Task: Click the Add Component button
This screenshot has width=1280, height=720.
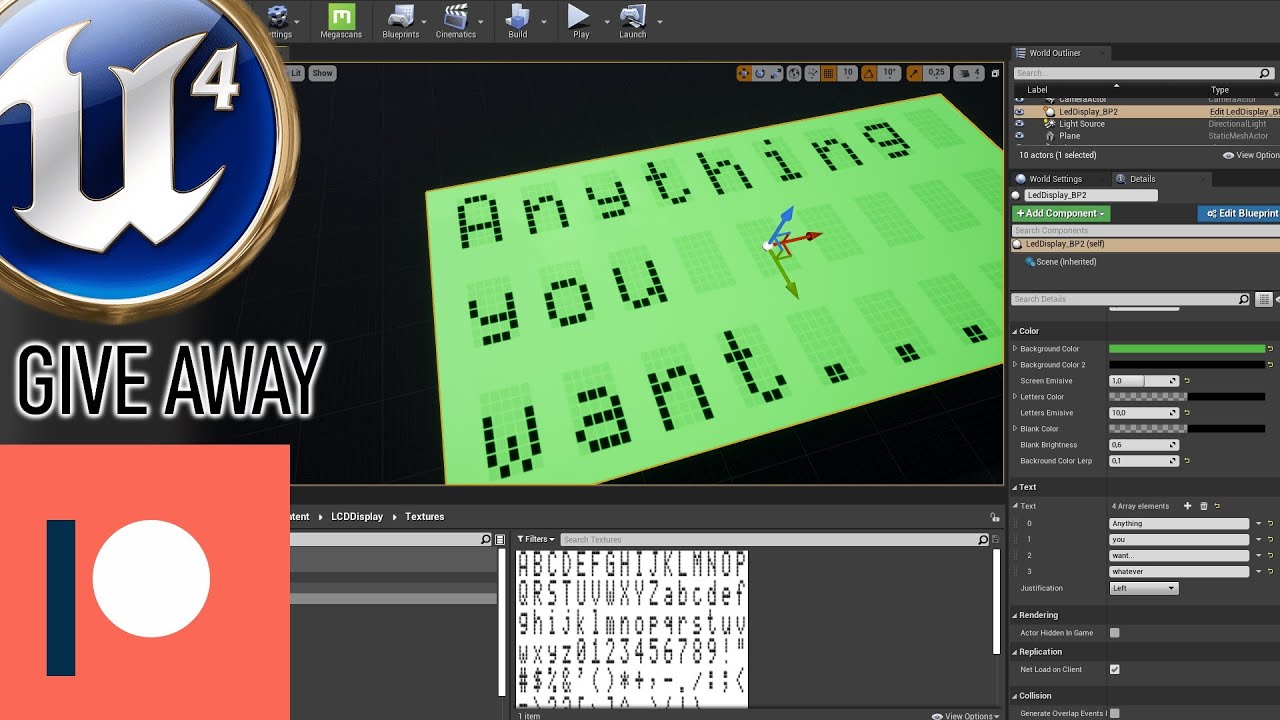Action: click(x=1061, y=213)
